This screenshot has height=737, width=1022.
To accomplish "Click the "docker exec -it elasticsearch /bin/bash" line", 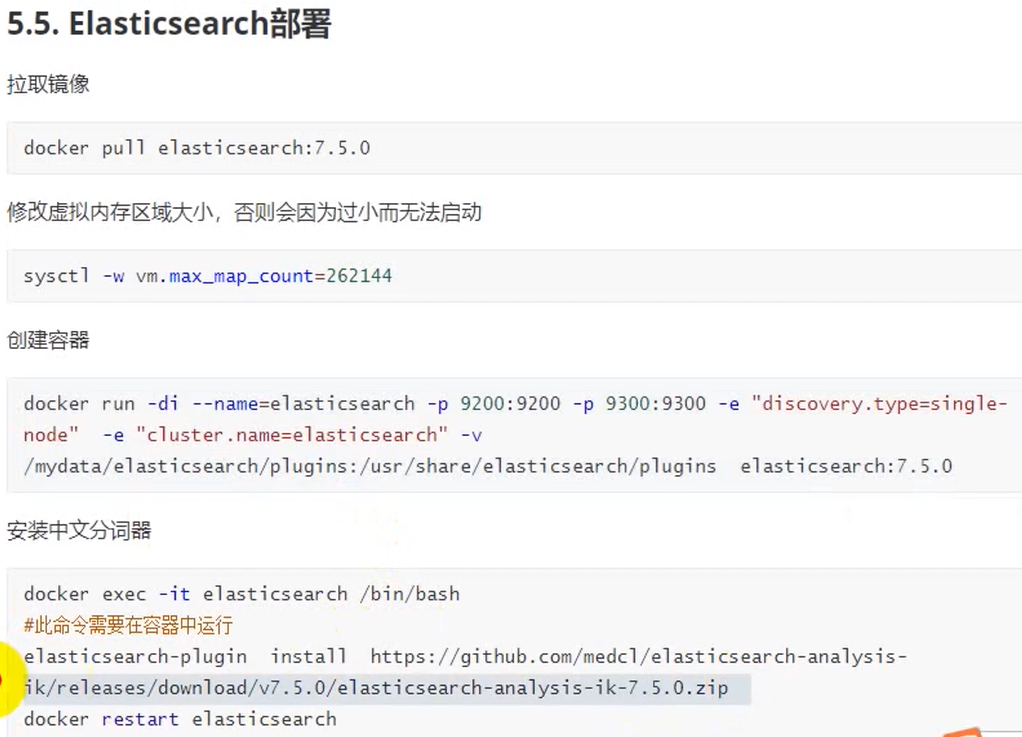I will click(x=242, y=594).
